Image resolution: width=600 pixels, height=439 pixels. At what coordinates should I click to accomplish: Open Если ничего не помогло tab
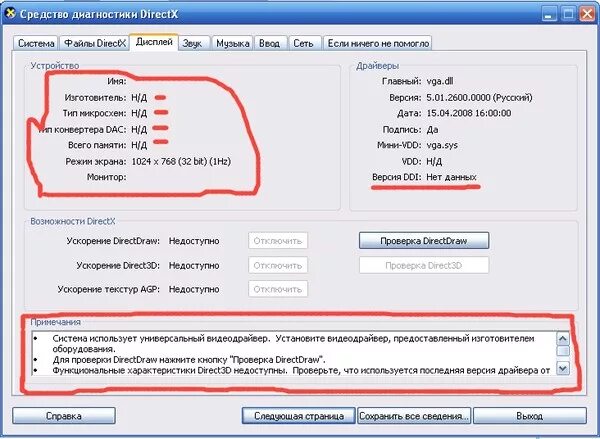pos(378,43)
